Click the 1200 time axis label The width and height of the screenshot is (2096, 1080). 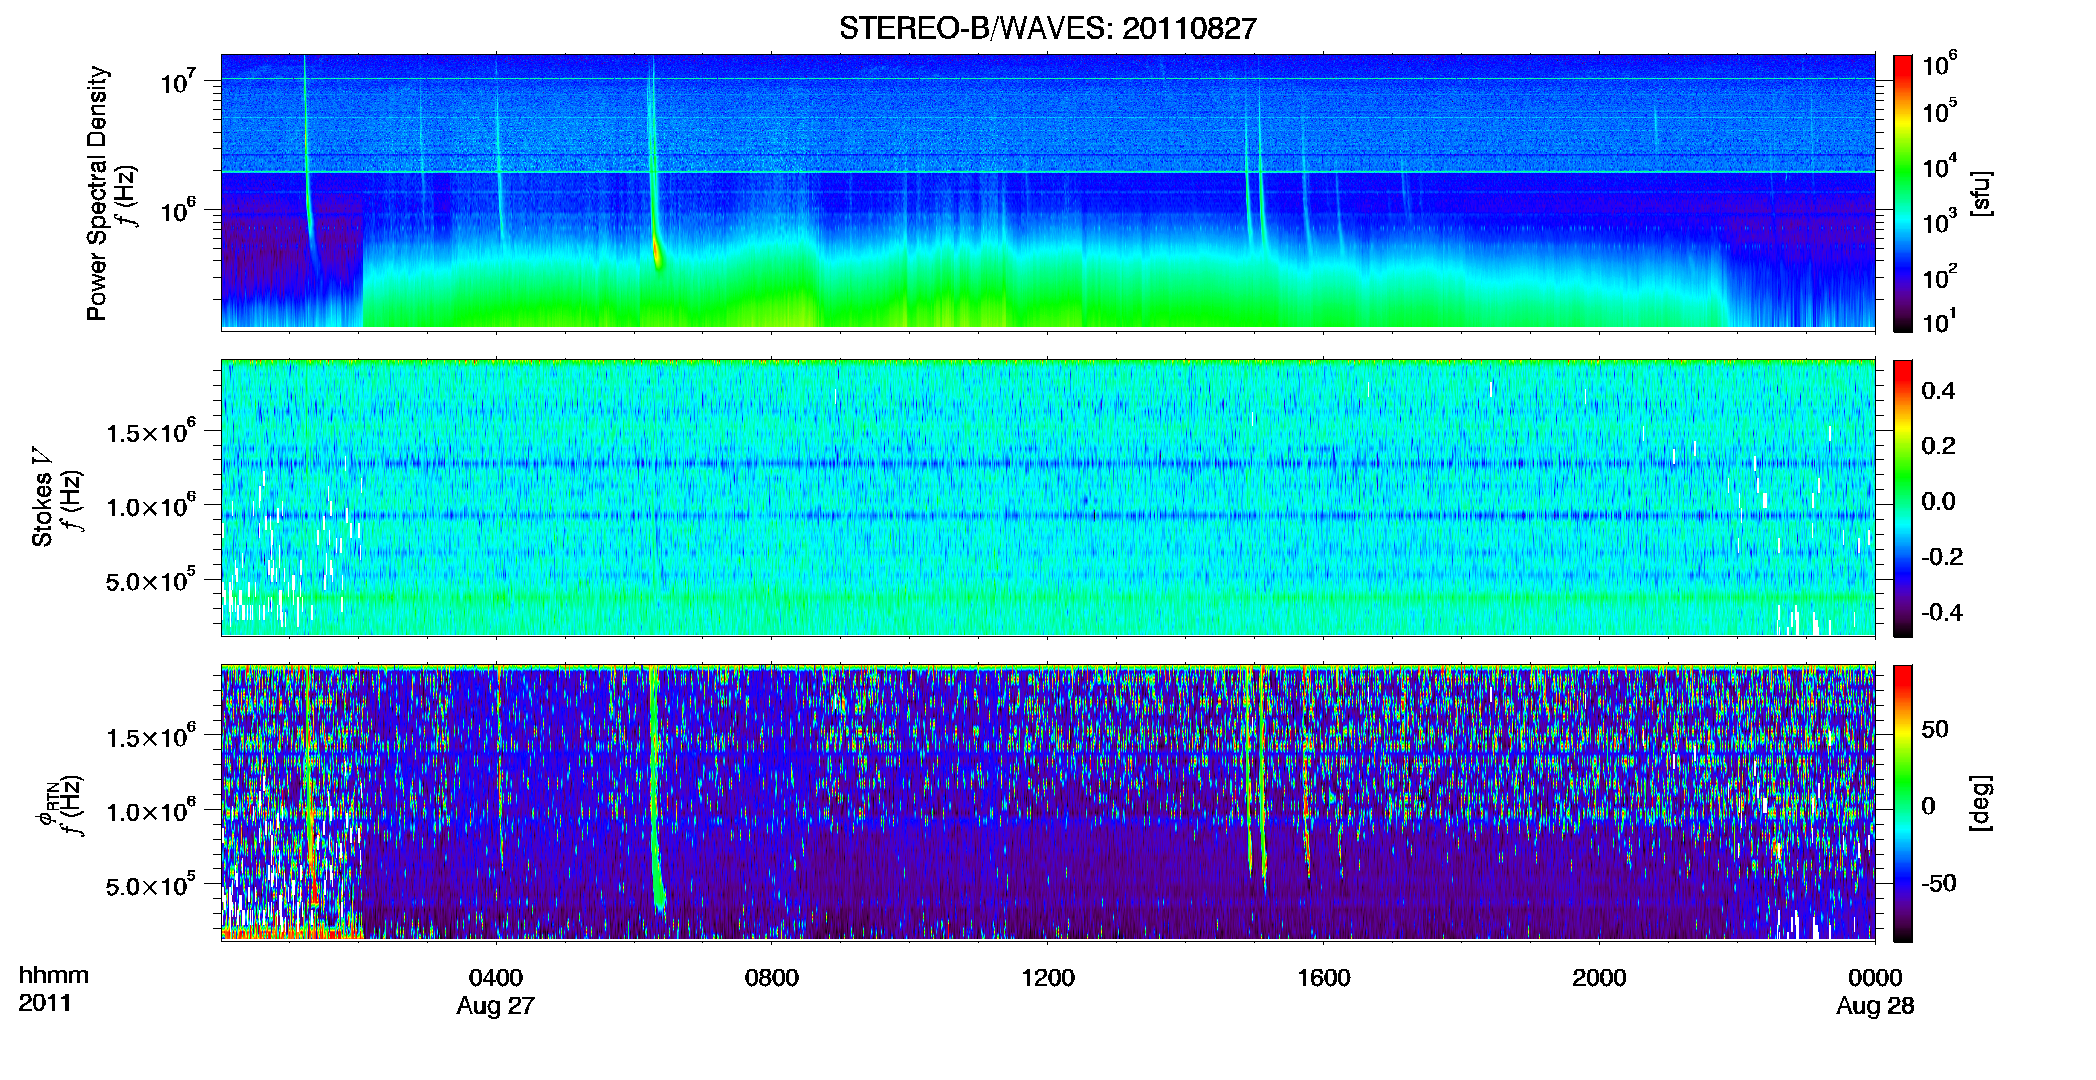[x=1048, y=977]
